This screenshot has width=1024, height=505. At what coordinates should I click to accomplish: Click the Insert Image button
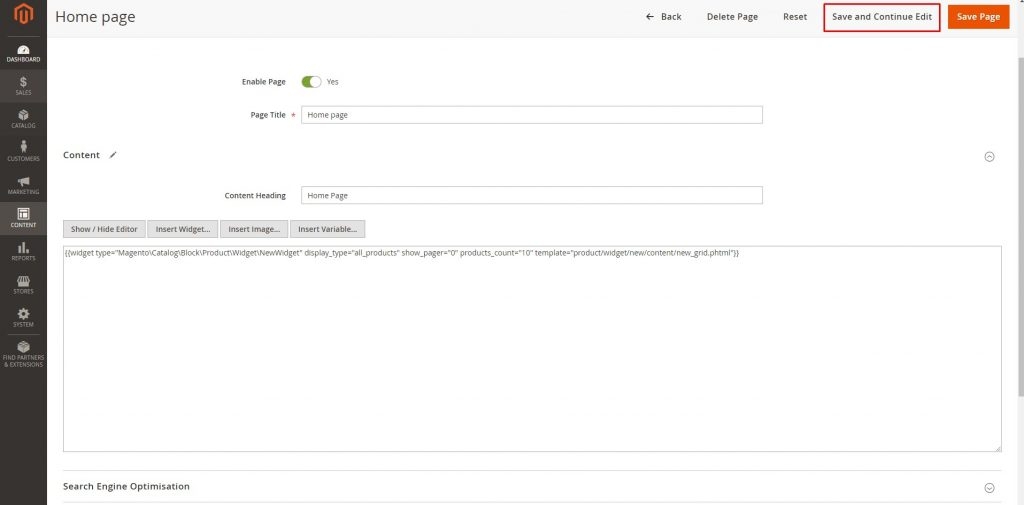tap(254, 229)
